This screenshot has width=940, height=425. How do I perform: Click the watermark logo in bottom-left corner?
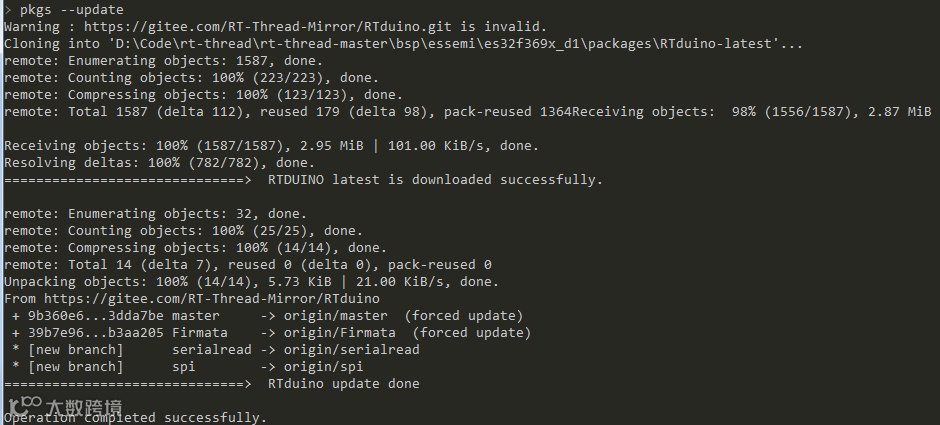[65, 408]
